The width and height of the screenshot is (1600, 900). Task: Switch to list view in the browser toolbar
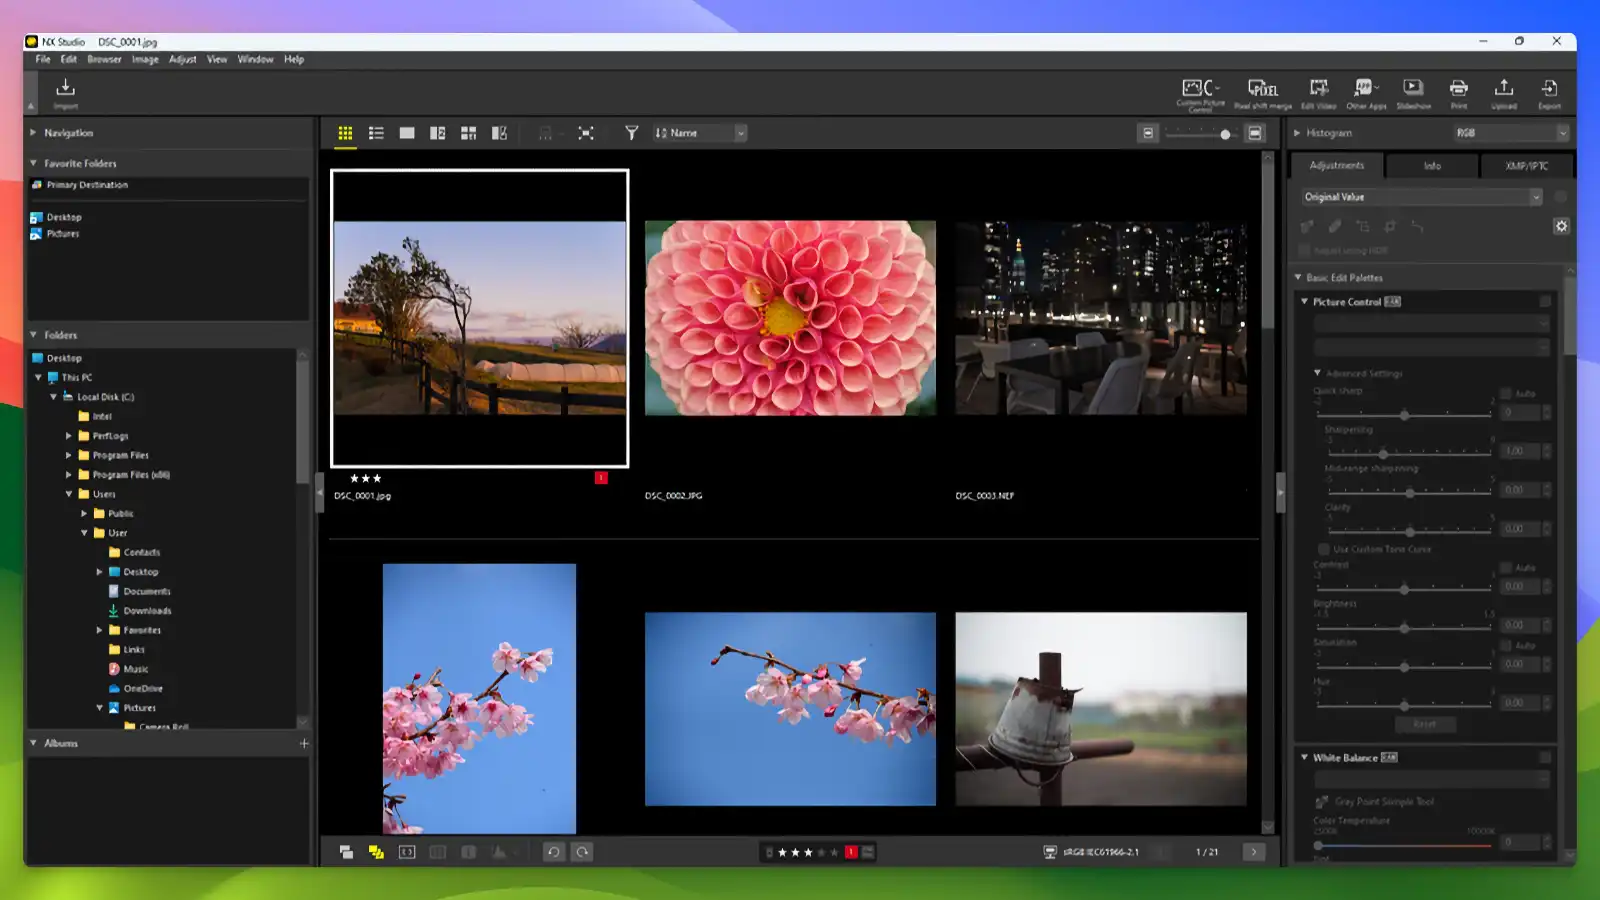[x=376, y=132]
